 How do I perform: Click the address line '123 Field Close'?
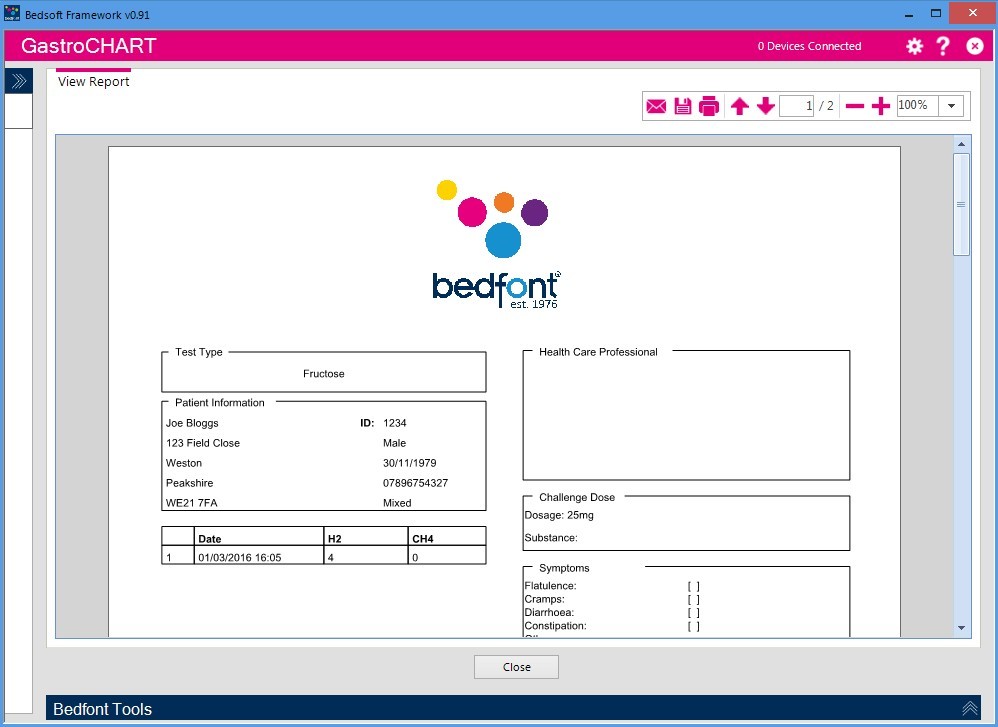(x=202, y=443)
